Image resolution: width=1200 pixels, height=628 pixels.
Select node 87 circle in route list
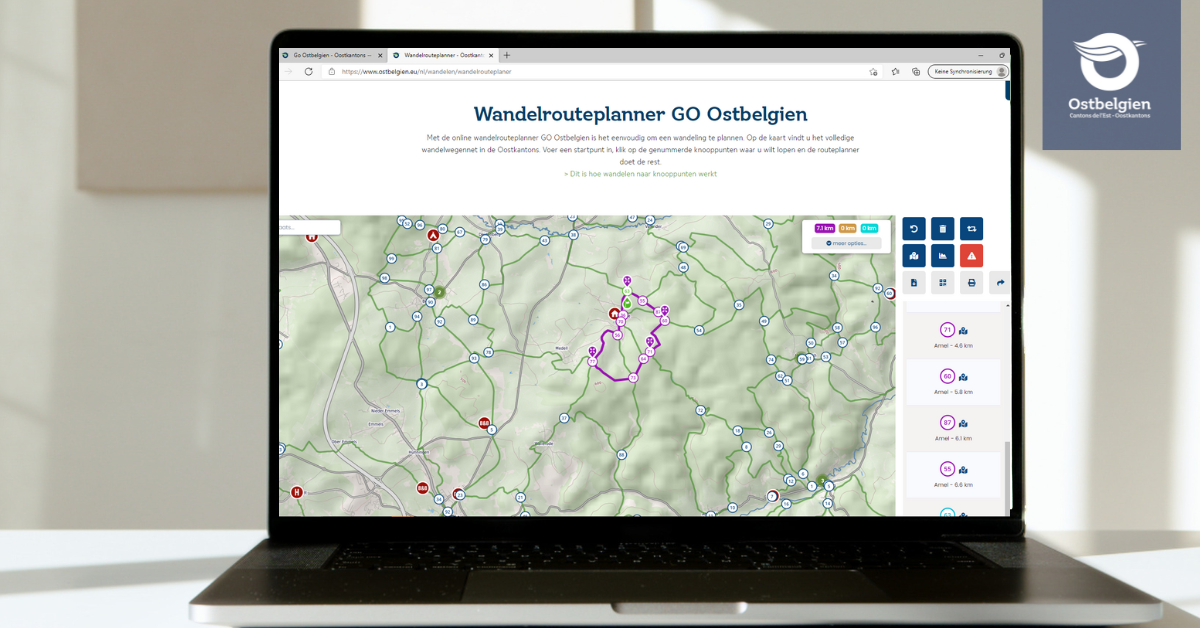point(947,423)
